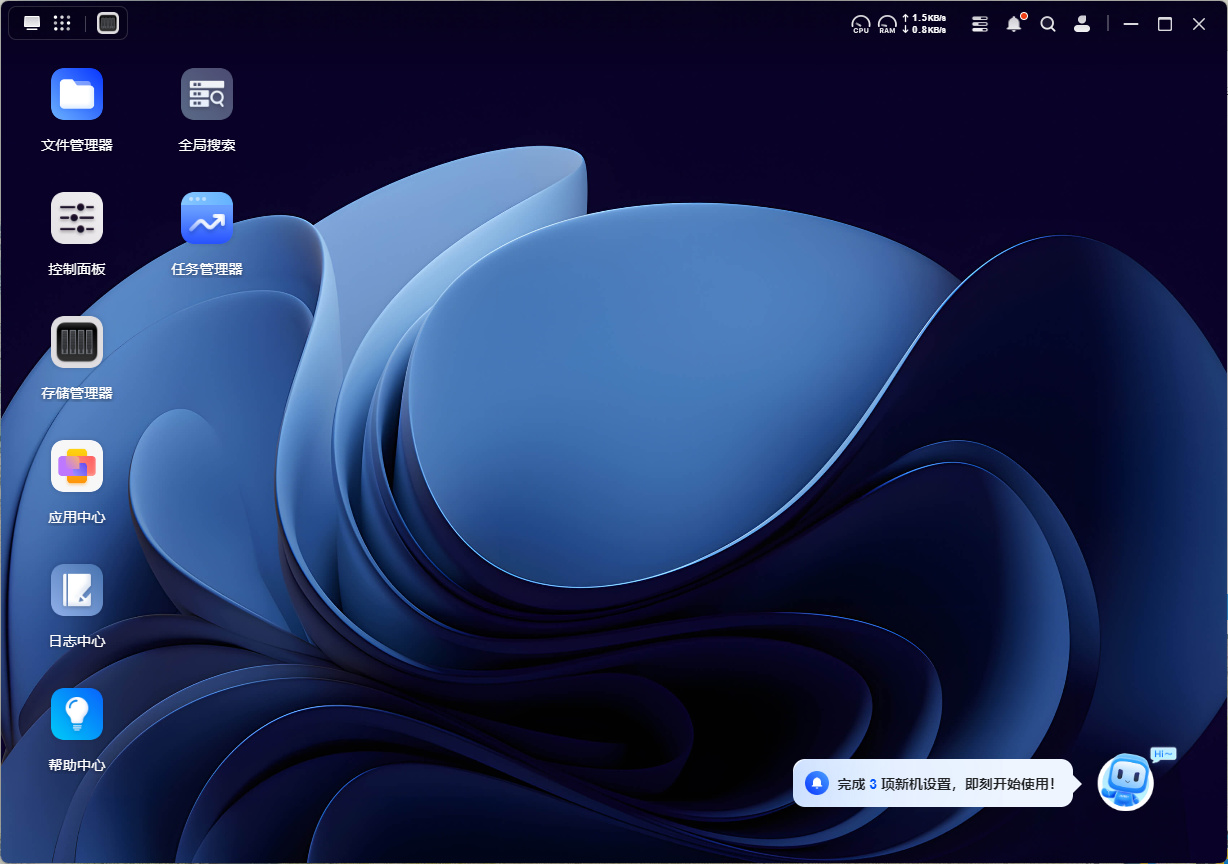Open 日志中心 log center
This screenshot has width=1228, height=864.
[x=77, y=590]
